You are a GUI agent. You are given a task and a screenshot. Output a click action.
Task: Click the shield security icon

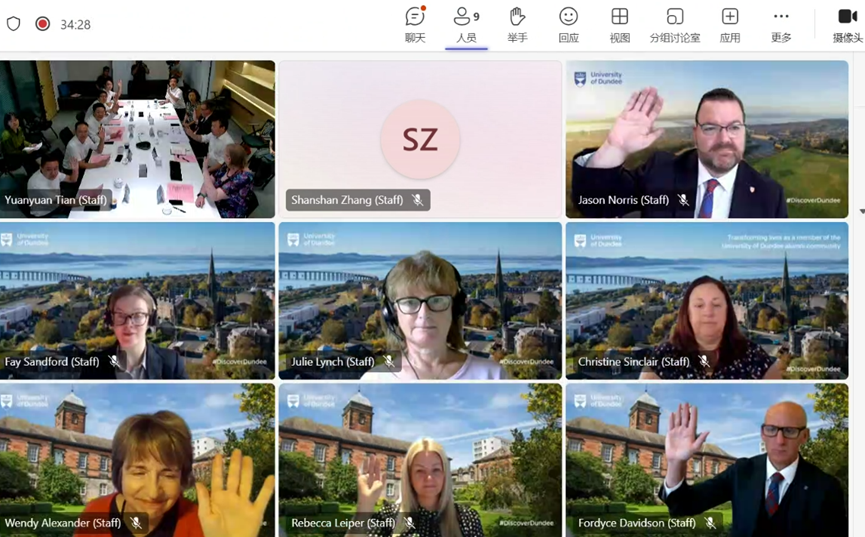click(14, 24)
